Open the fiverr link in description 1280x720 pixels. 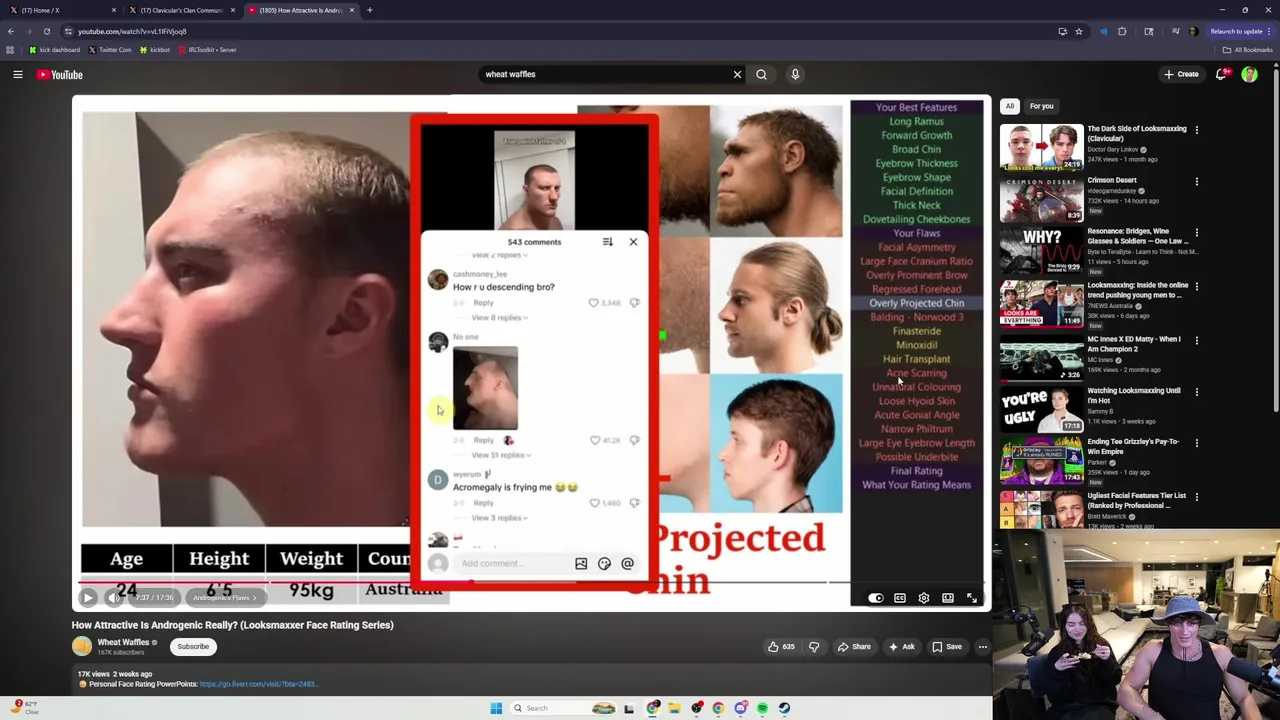pos(258,685)
